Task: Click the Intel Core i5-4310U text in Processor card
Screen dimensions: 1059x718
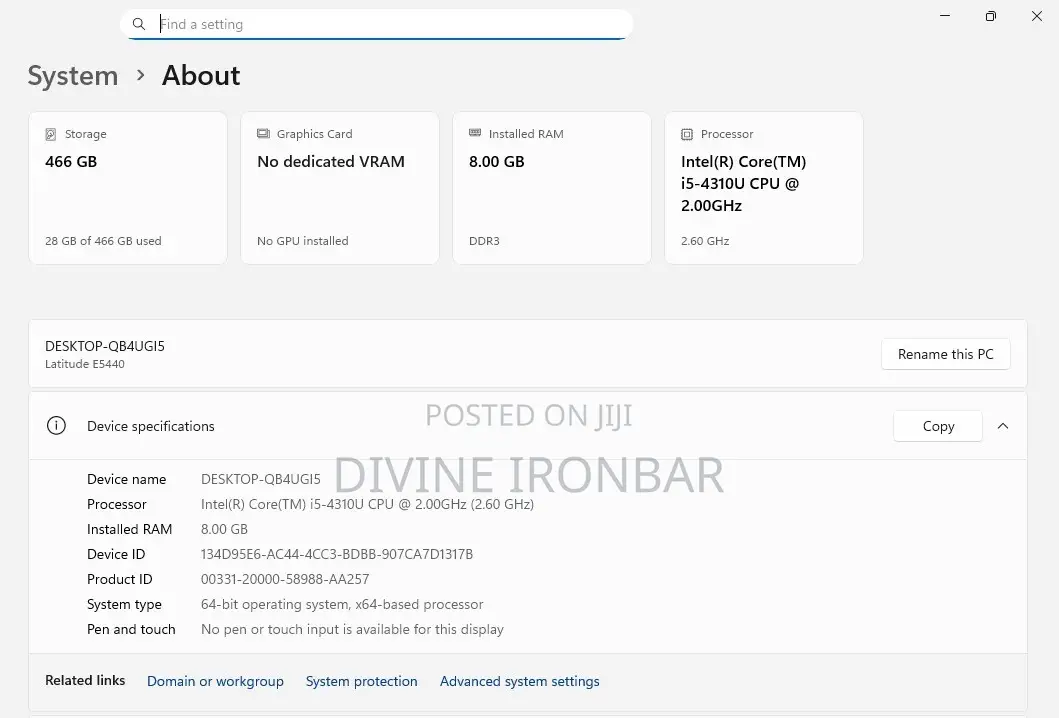Action: pyautogui.click(x=744, y=184)
